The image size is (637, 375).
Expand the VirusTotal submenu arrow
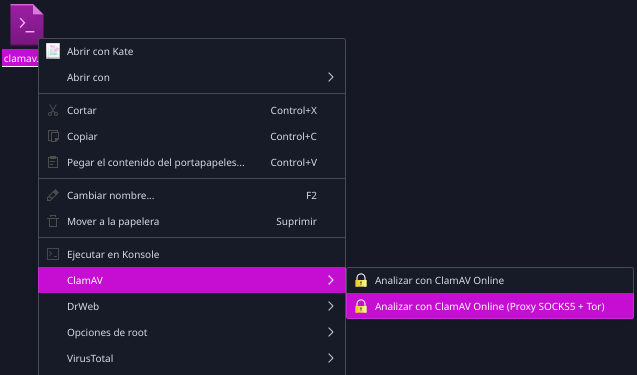(x=331, y=358)
